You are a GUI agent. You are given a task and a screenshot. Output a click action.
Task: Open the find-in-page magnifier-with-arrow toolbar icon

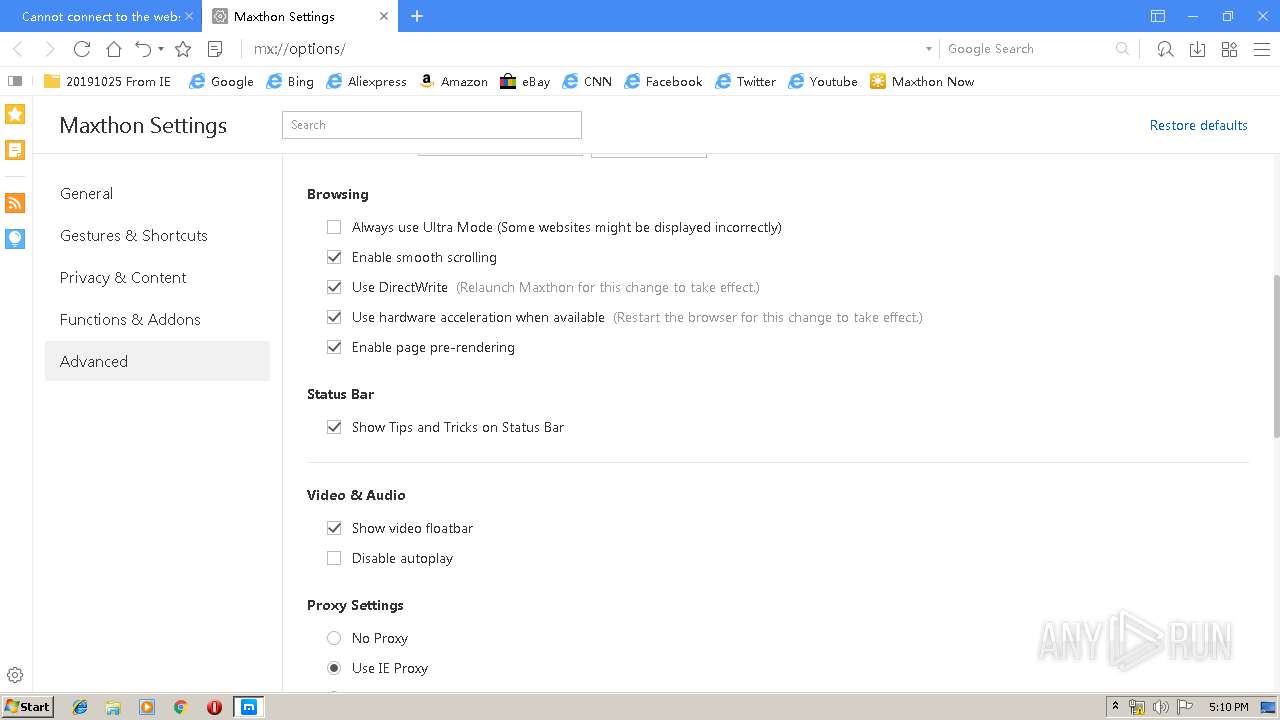pyautogui.click(x=1165, y=49)
